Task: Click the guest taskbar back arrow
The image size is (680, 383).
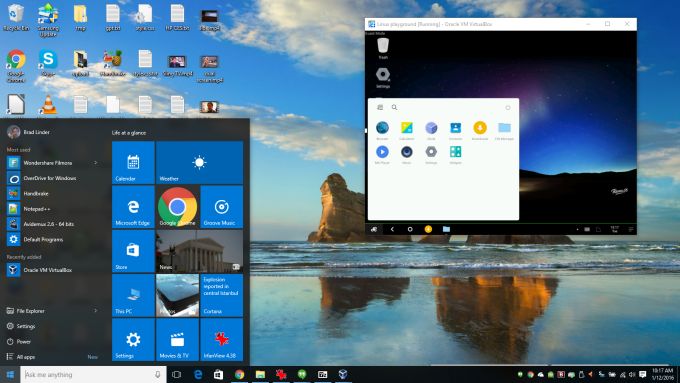Action: (x=392, y=229)
